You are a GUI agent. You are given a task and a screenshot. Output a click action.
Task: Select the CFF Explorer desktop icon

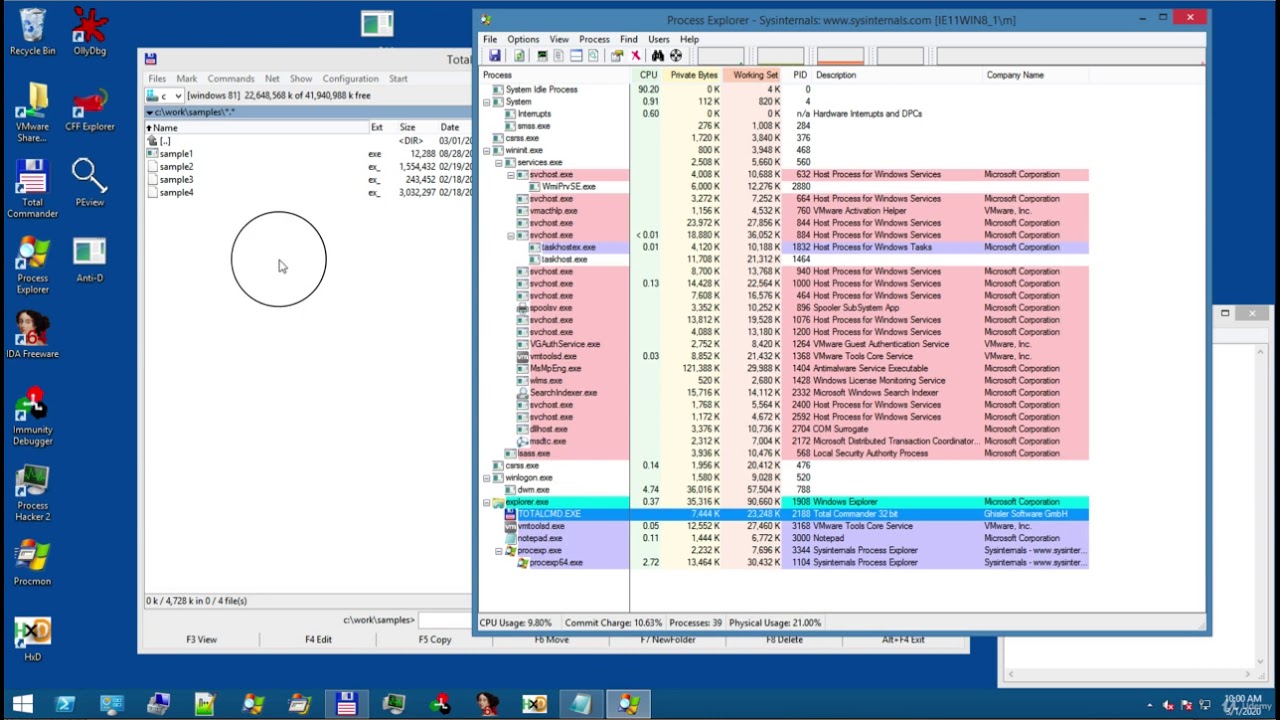click(x=89, y=108)
